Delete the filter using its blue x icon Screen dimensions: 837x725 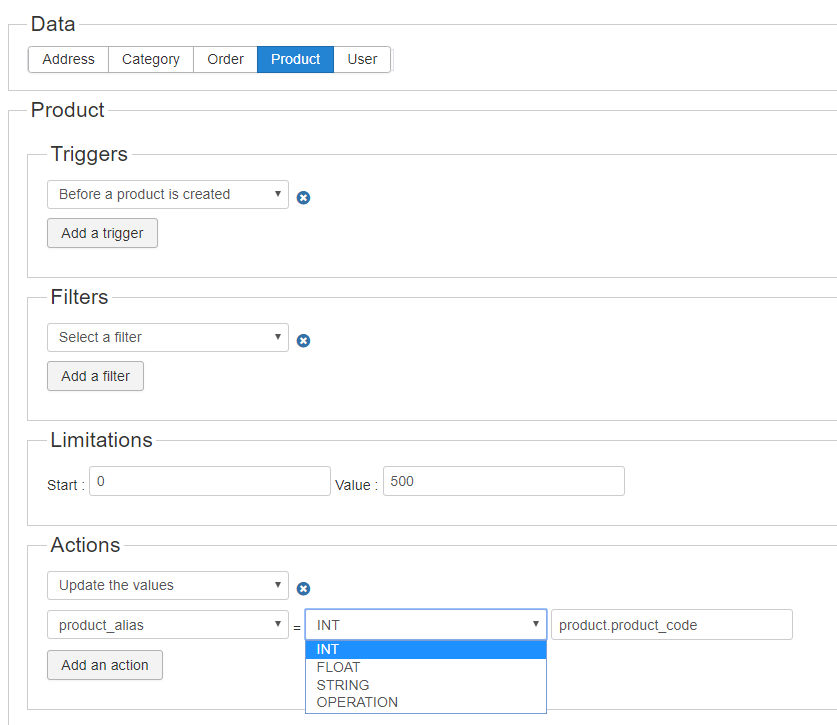(x=303, y=340)
